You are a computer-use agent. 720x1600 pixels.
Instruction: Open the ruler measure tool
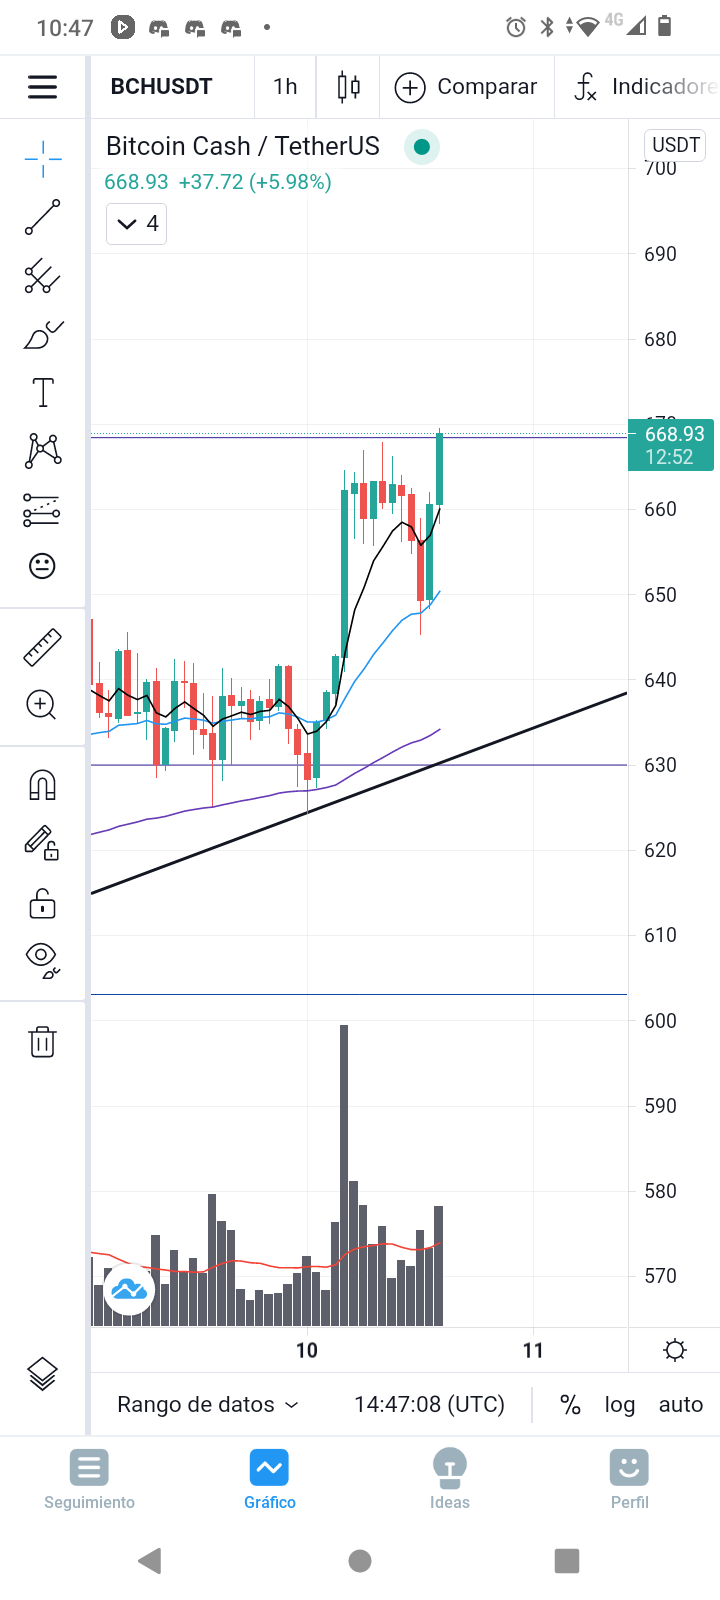click(x=42, y=648)
